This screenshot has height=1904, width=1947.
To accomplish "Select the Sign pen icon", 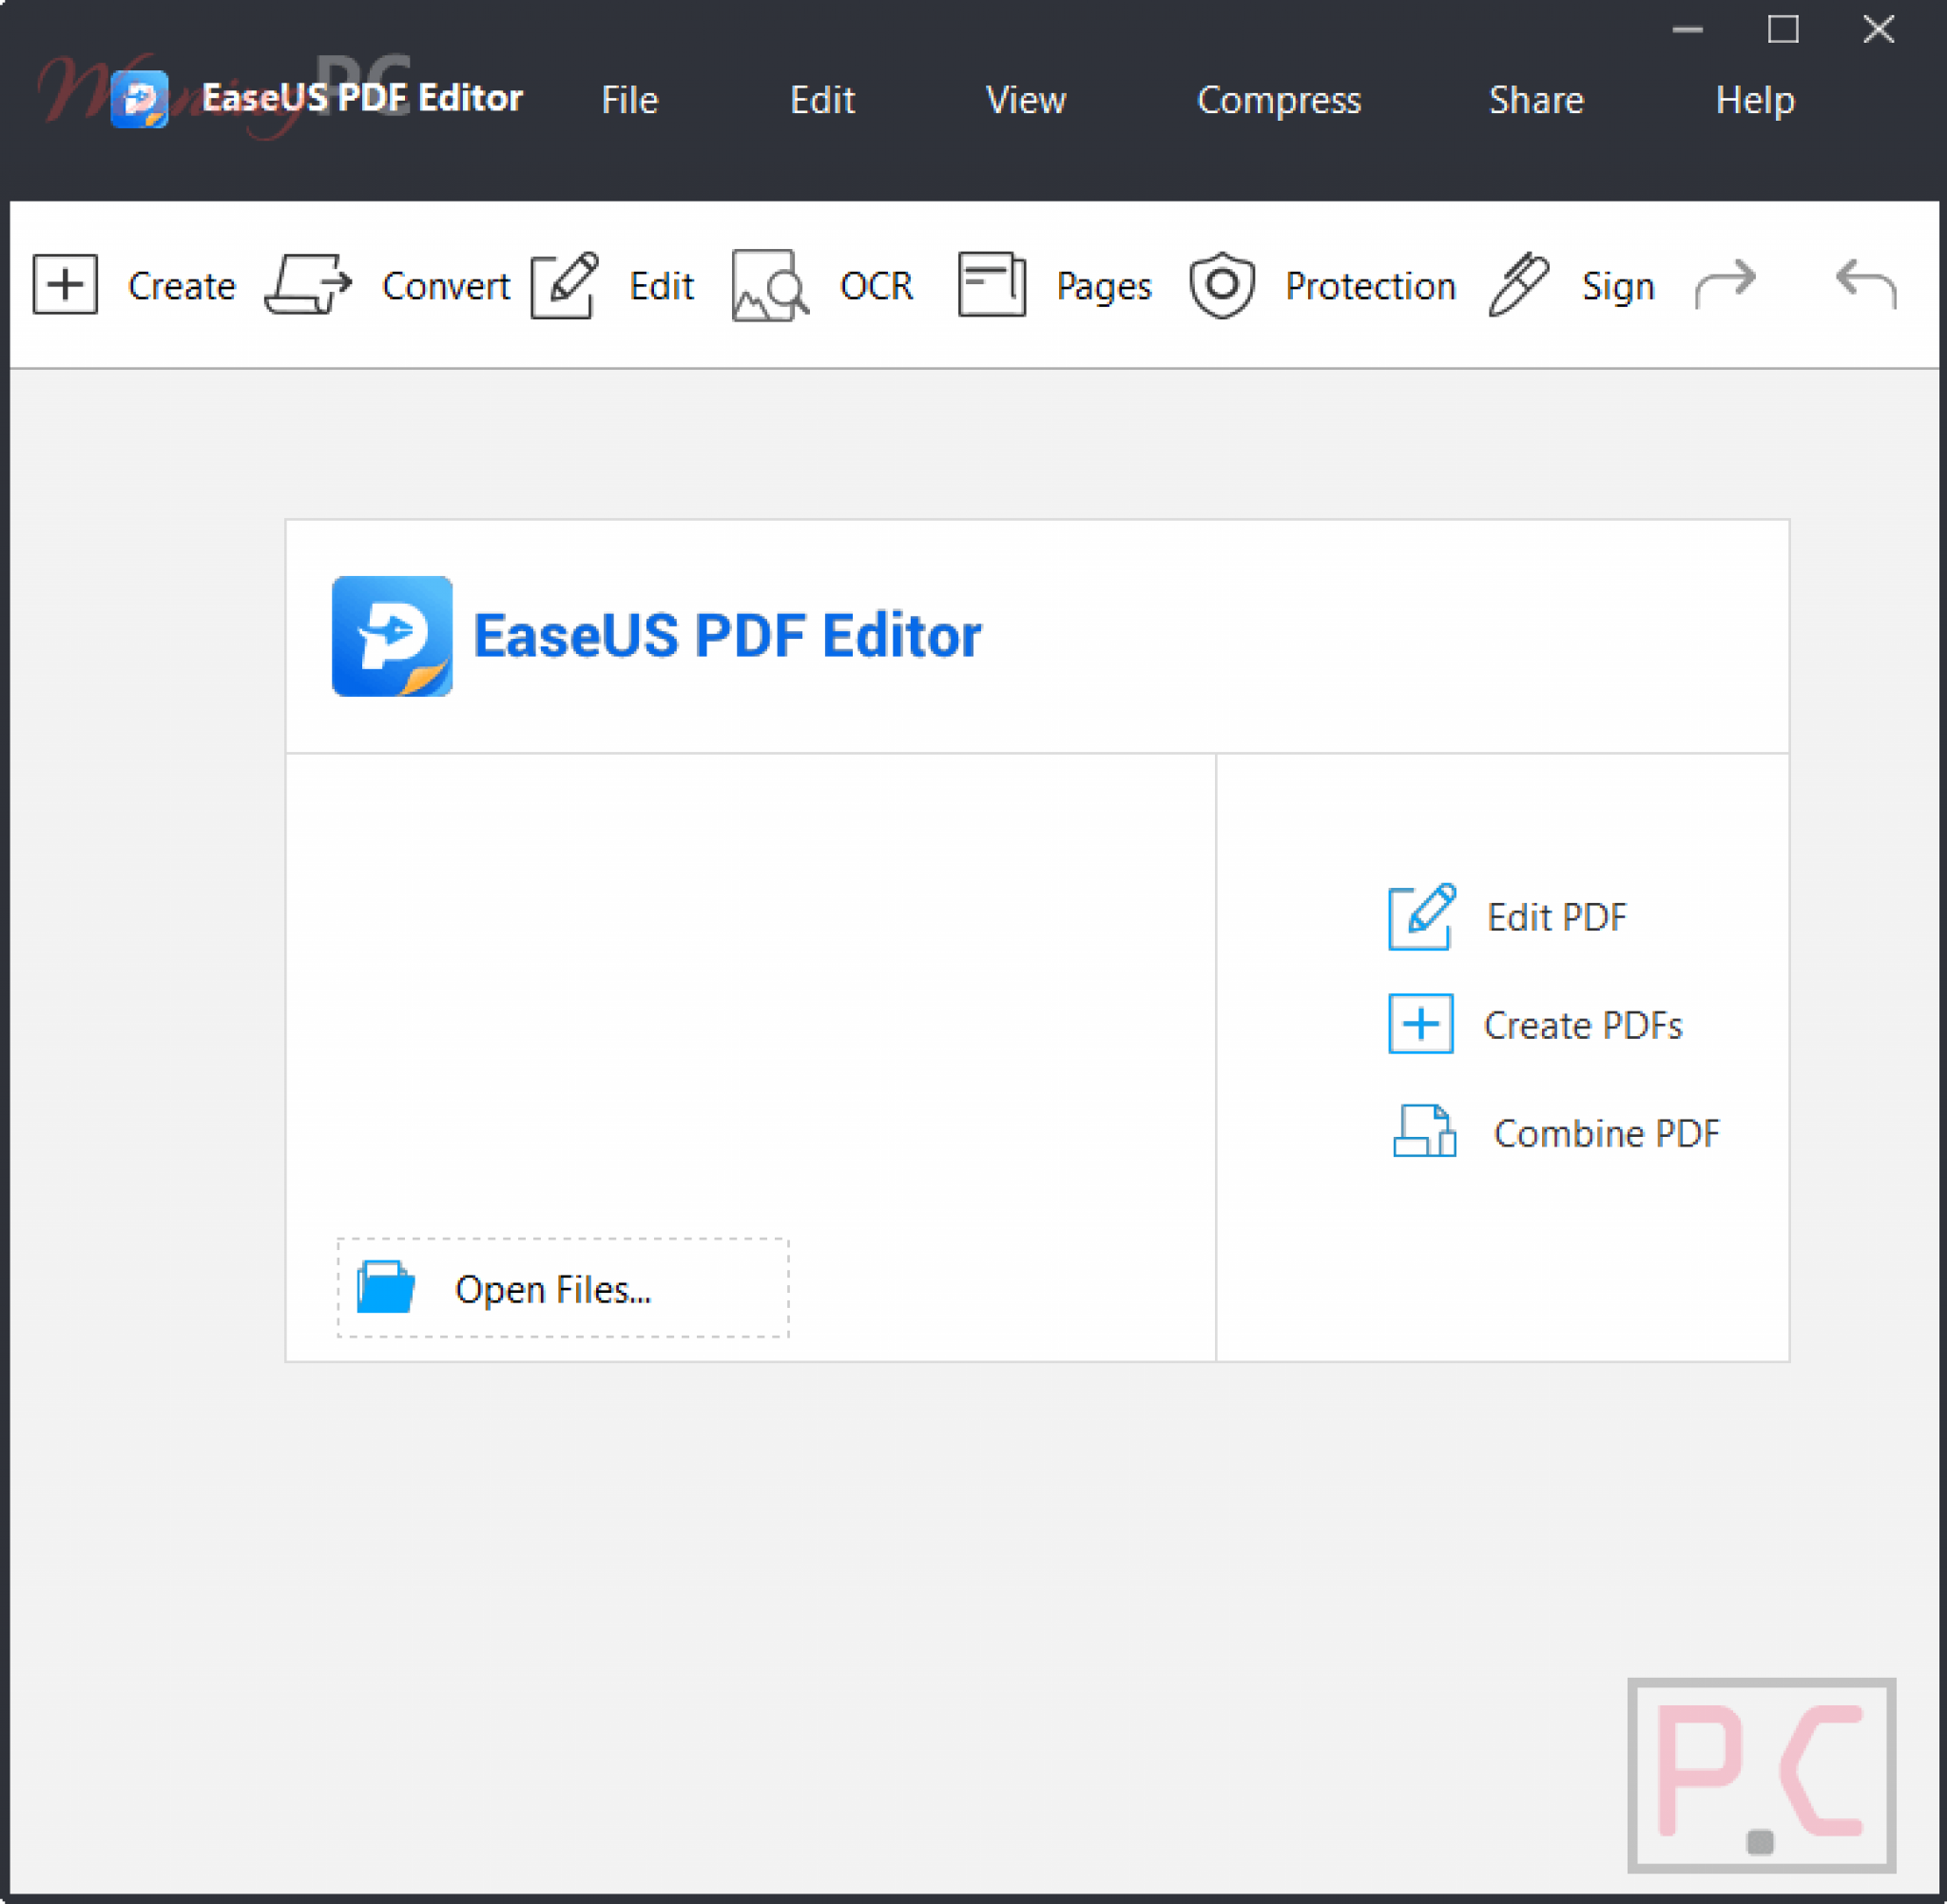I will coord(1518,284).
